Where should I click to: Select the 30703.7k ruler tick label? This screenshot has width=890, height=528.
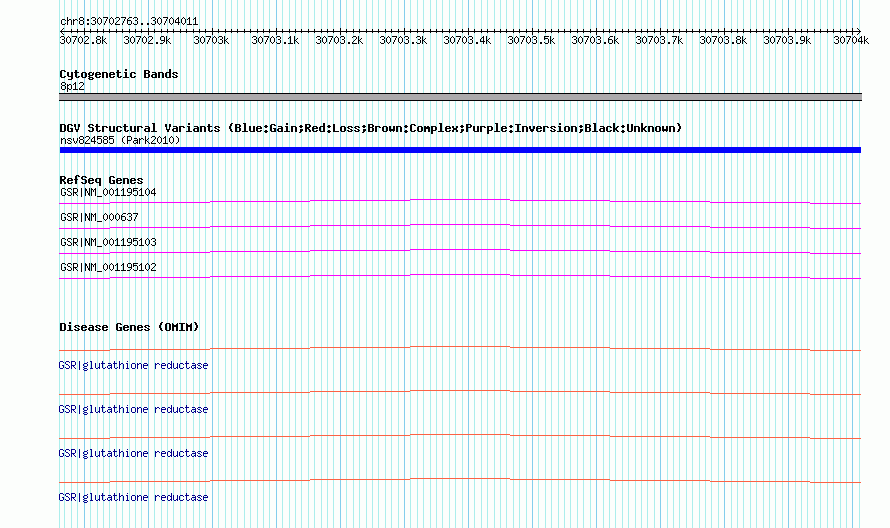click(x=659, y=40)
